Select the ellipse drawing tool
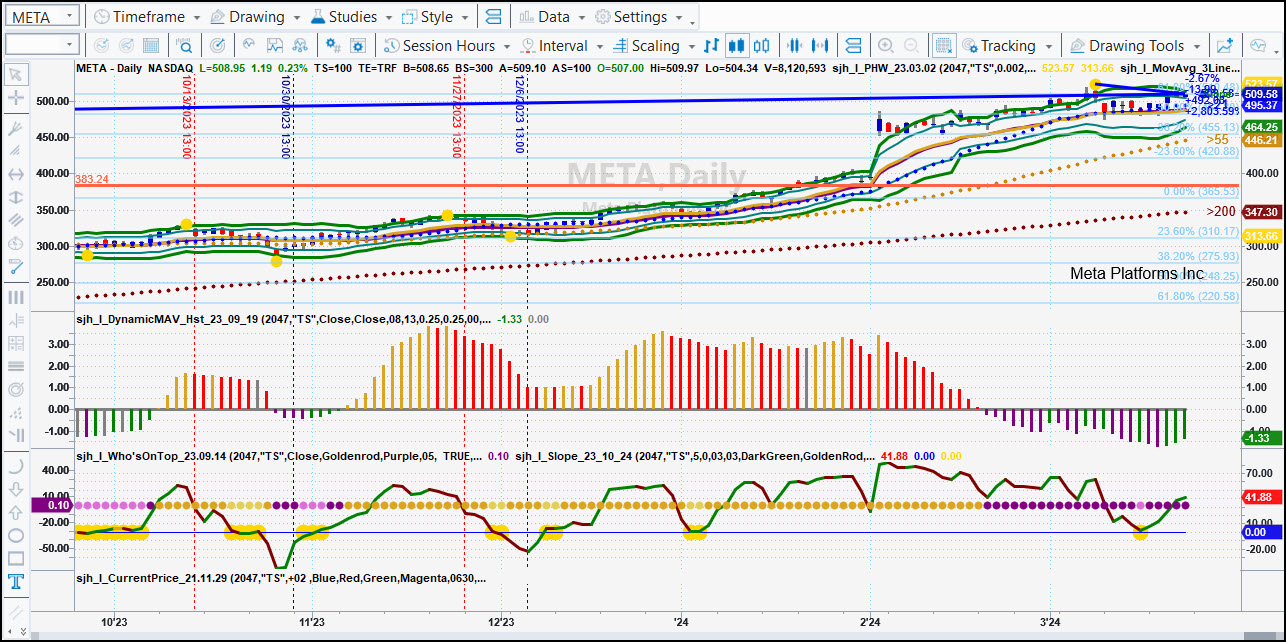The image size is (1286, 642). click(x=16, y=535)
